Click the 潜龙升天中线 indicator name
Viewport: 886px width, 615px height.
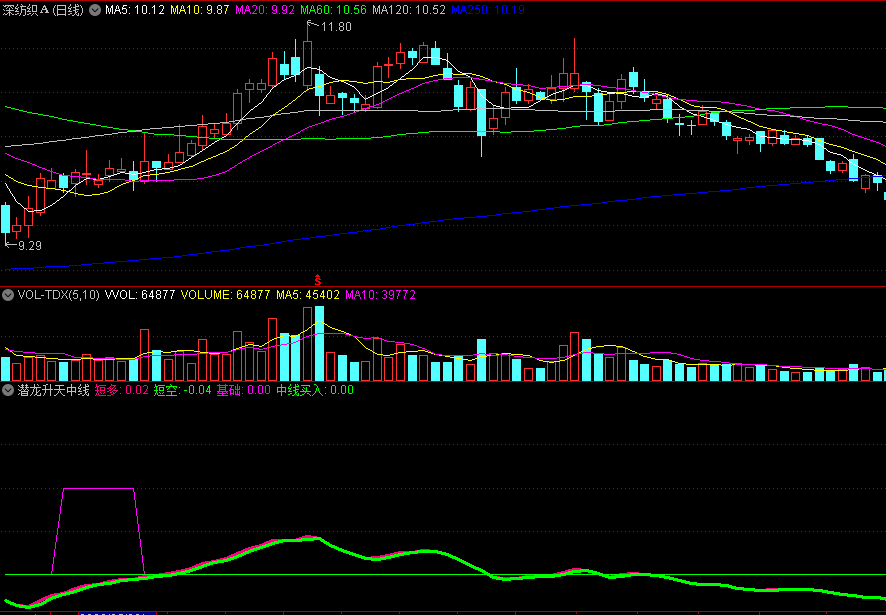tap(54, 390)
